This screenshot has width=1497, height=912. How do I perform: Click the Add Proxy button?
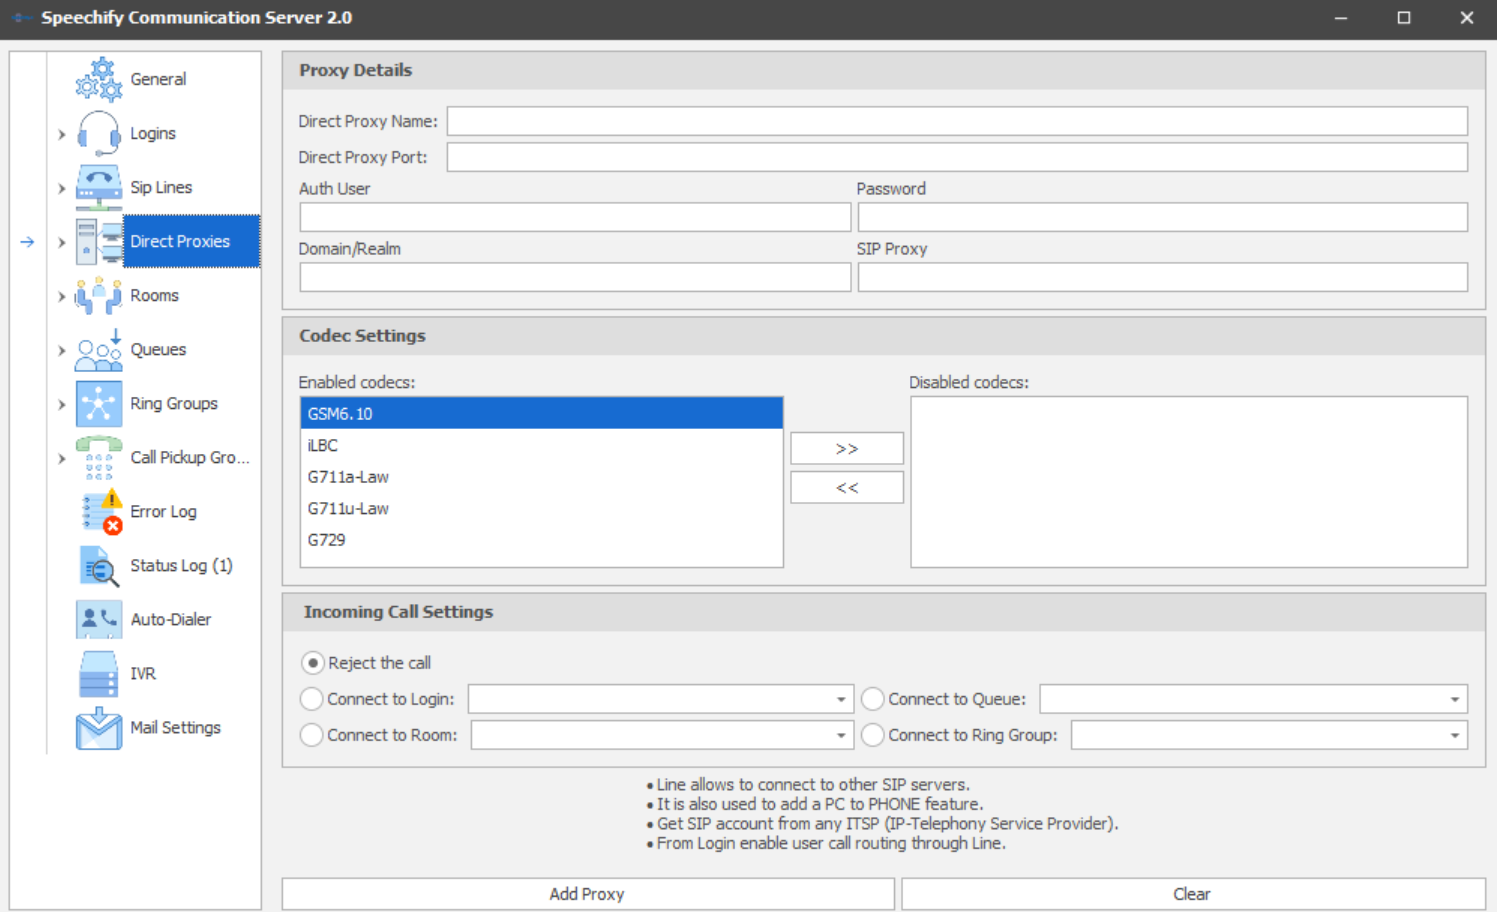(x=588, y=894)
